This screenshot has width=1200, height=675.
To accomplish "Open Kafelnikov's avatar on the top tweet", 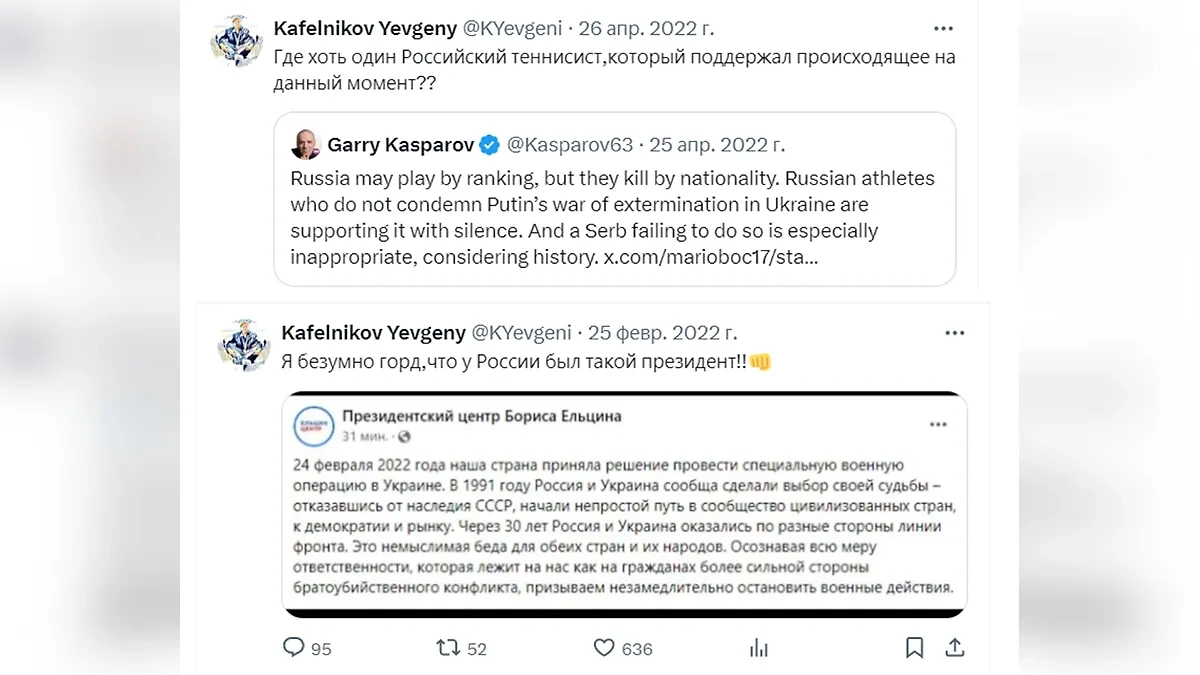I will click(236, 43).
